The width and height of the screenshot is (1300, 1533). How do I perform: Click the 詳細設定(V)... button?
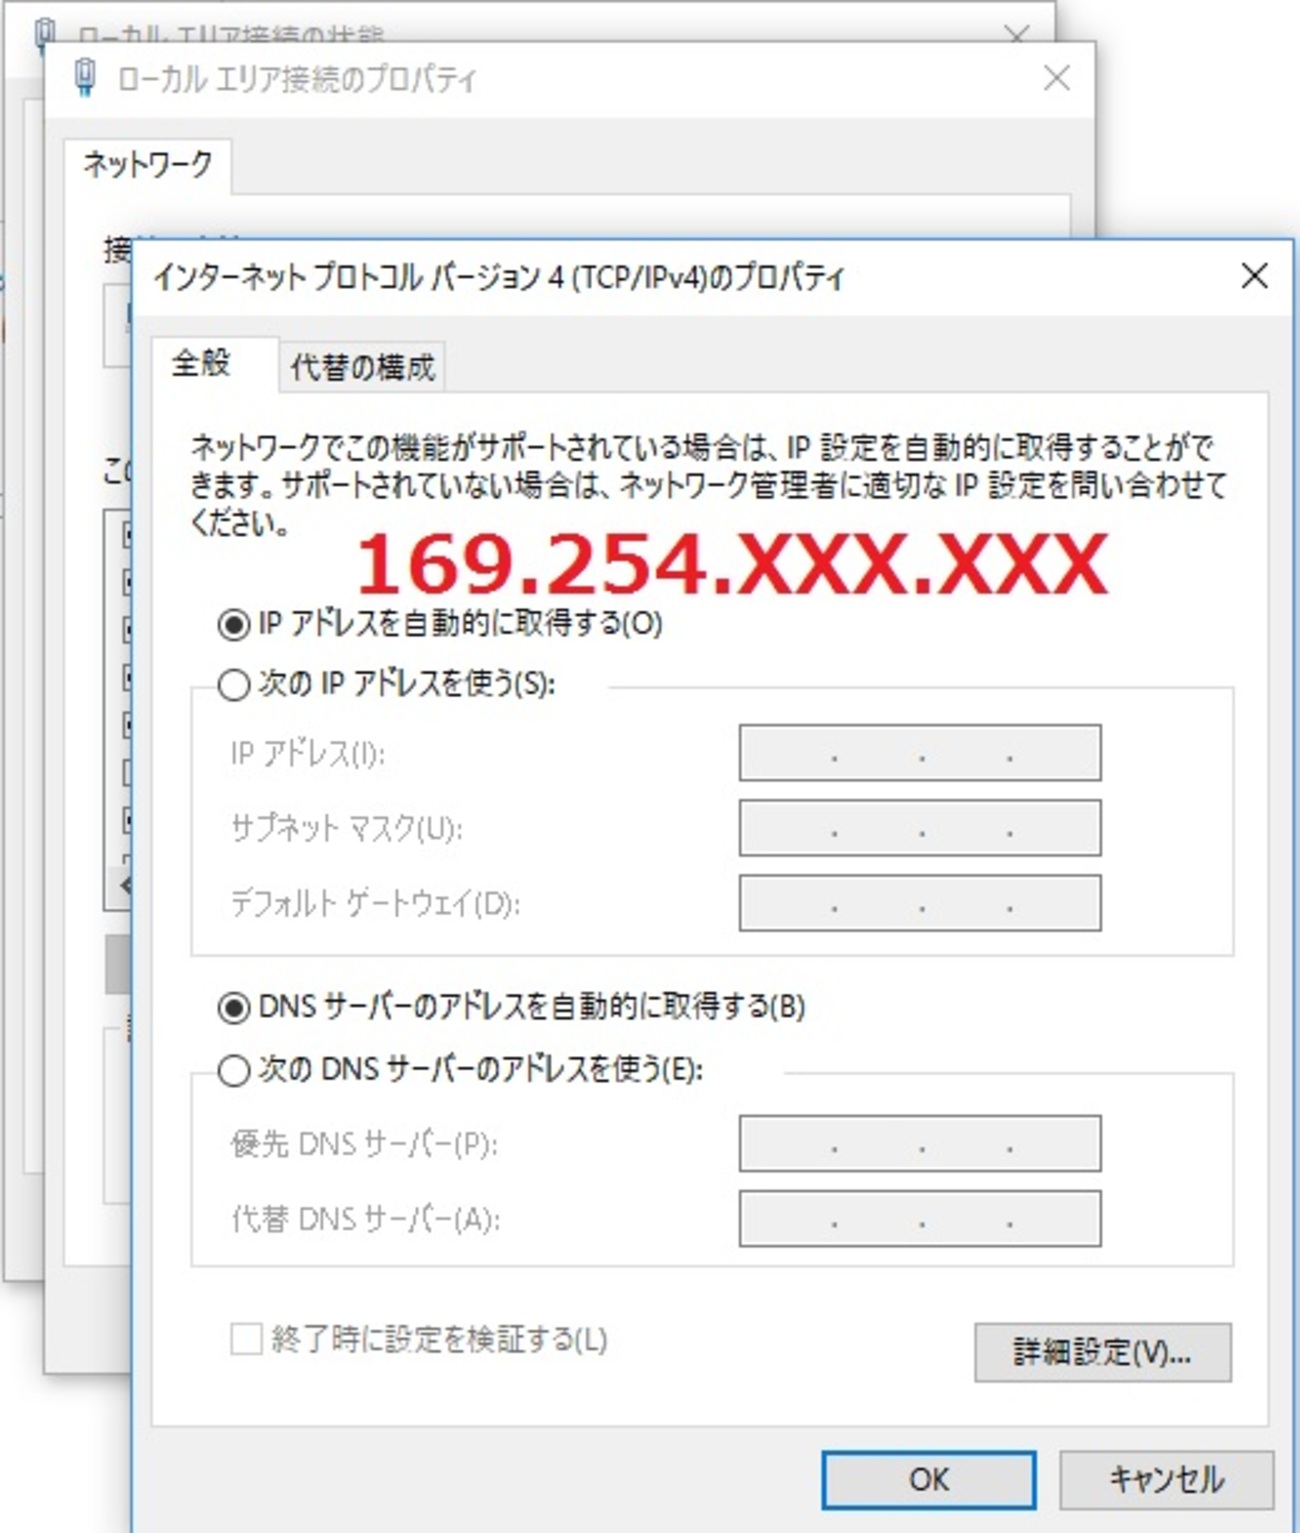click(1102, 1353)
